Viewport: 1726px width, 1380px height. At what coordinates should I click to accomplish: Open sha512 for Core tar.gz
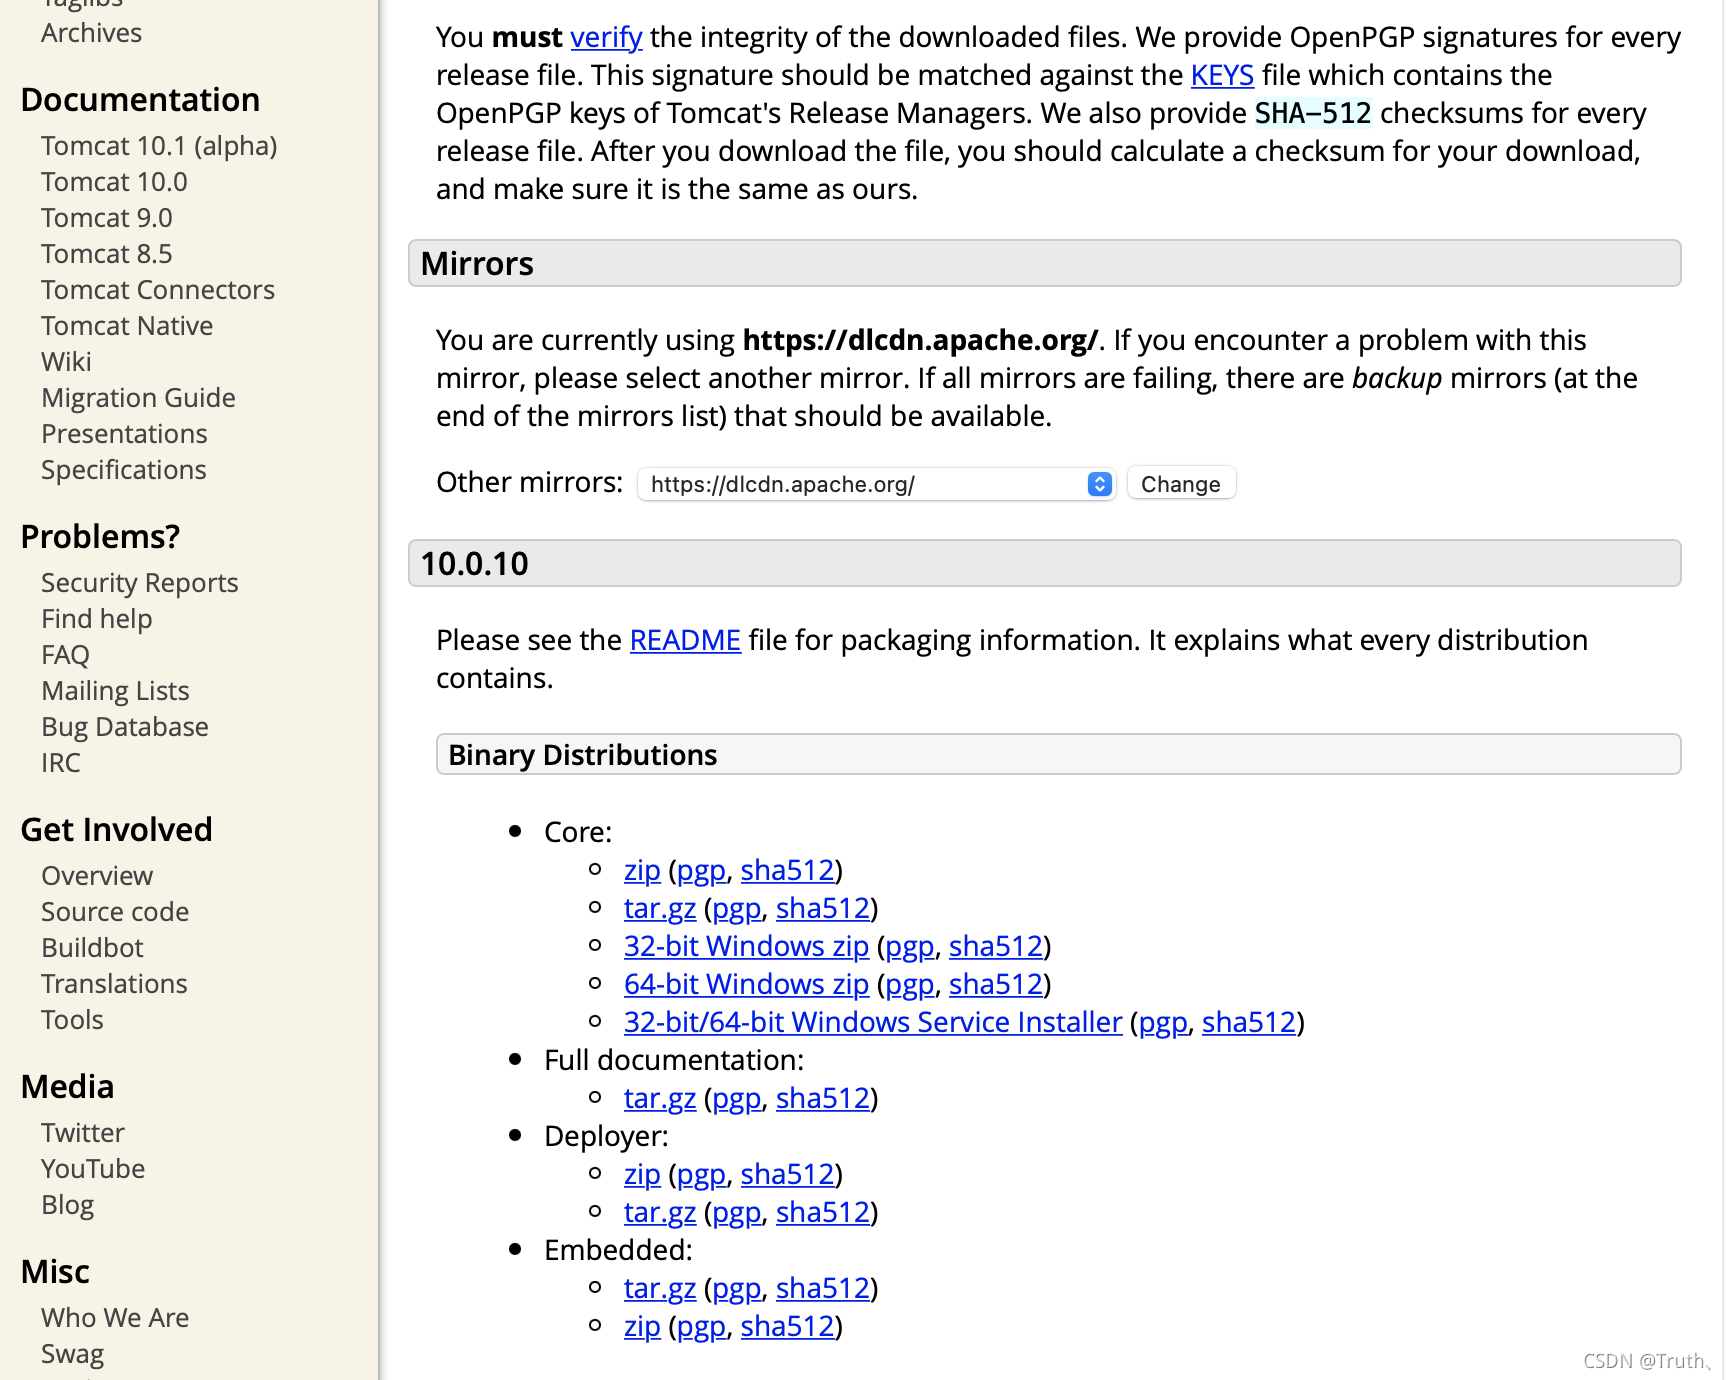tap(823, 908)
